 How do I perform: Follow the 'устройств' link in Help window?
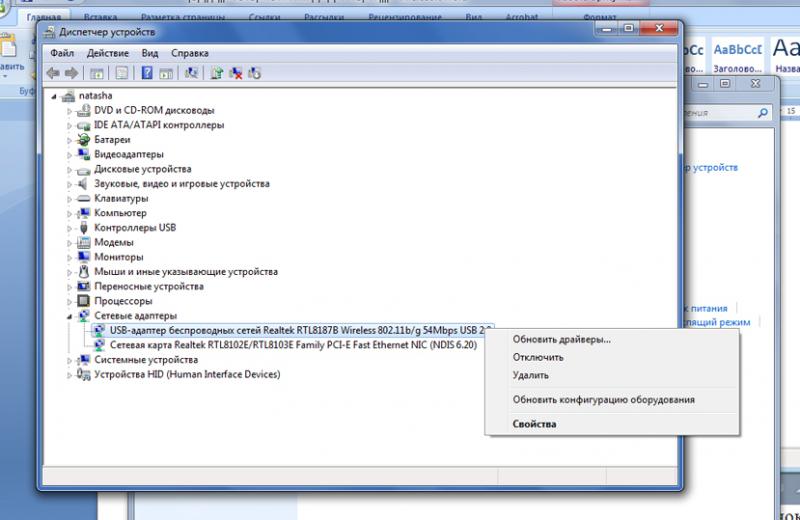715,167
